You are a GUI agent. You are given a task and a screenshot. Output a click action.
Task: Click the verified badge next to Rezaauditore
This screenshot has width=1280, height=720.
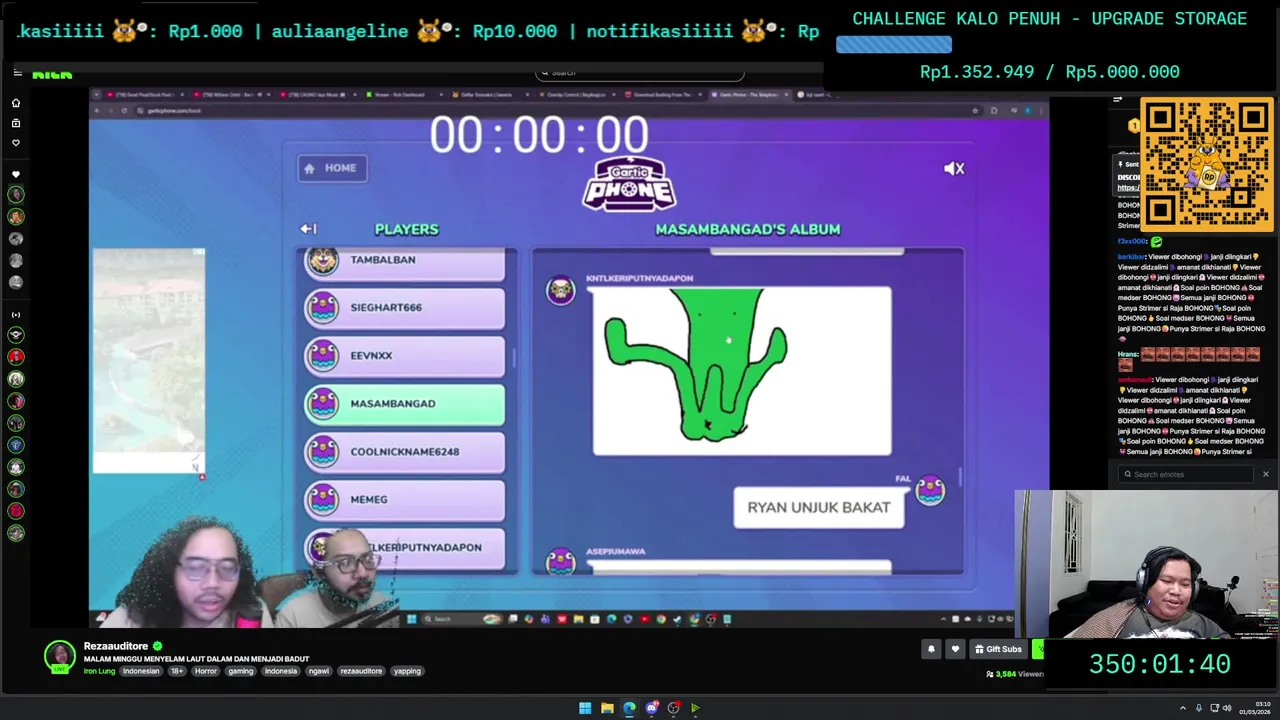click(x=157, y=646)
